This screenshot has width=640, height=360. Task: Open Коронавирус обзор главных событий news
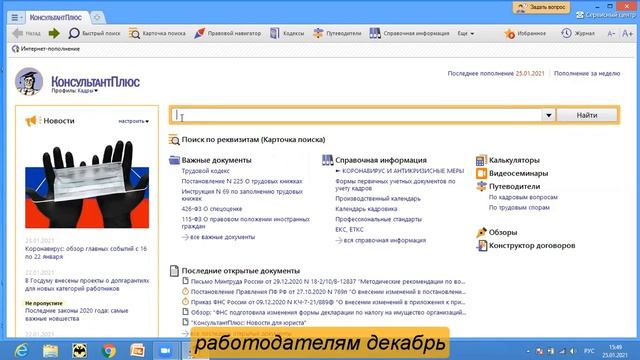[86, 253]
